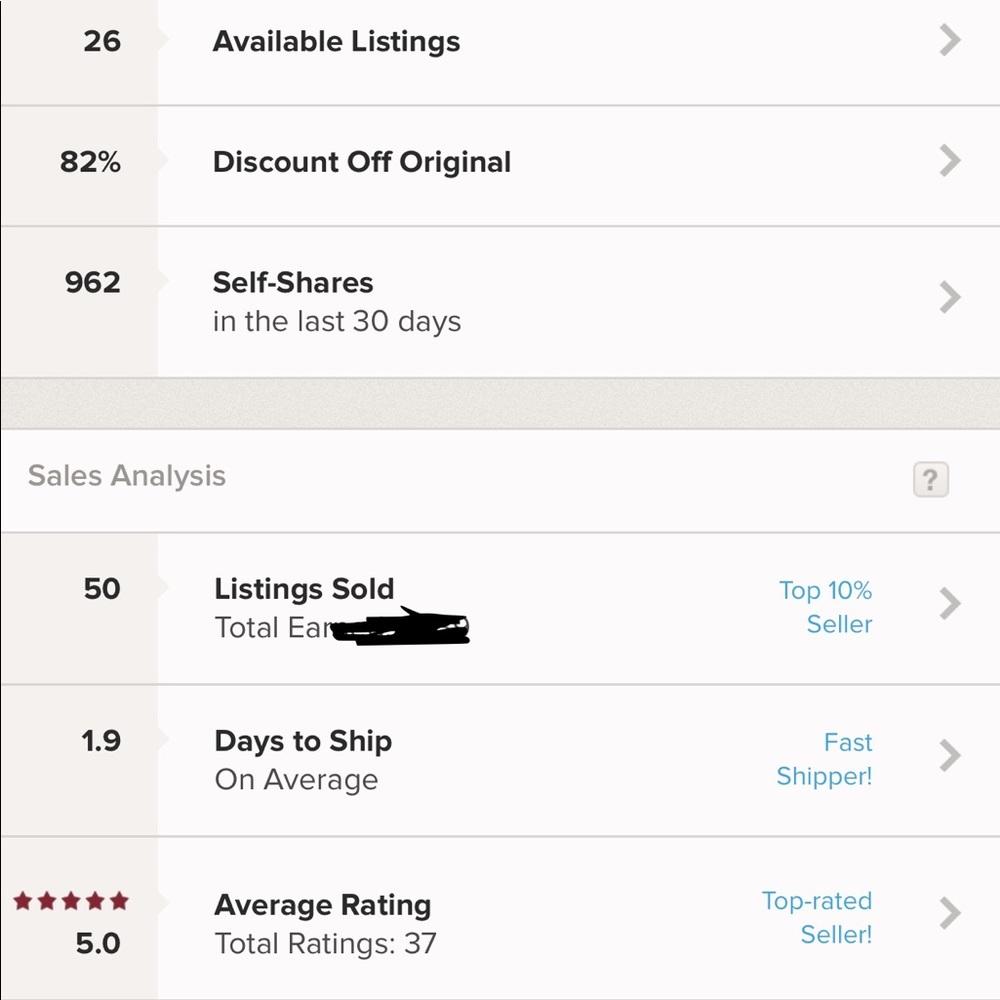
Task: Click the Listings Sold row chevron
Action: point(950,604)
